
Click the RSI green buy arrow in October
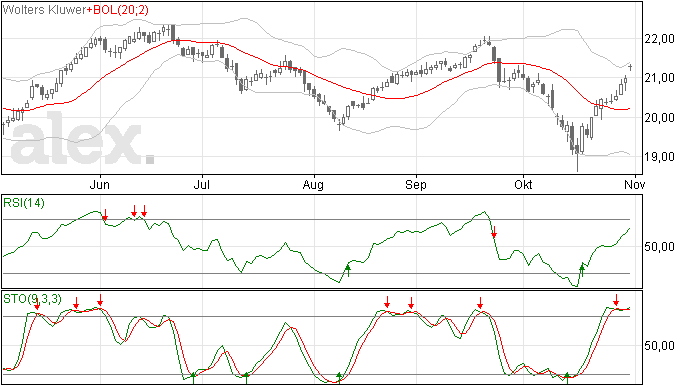tap(582, 270)
